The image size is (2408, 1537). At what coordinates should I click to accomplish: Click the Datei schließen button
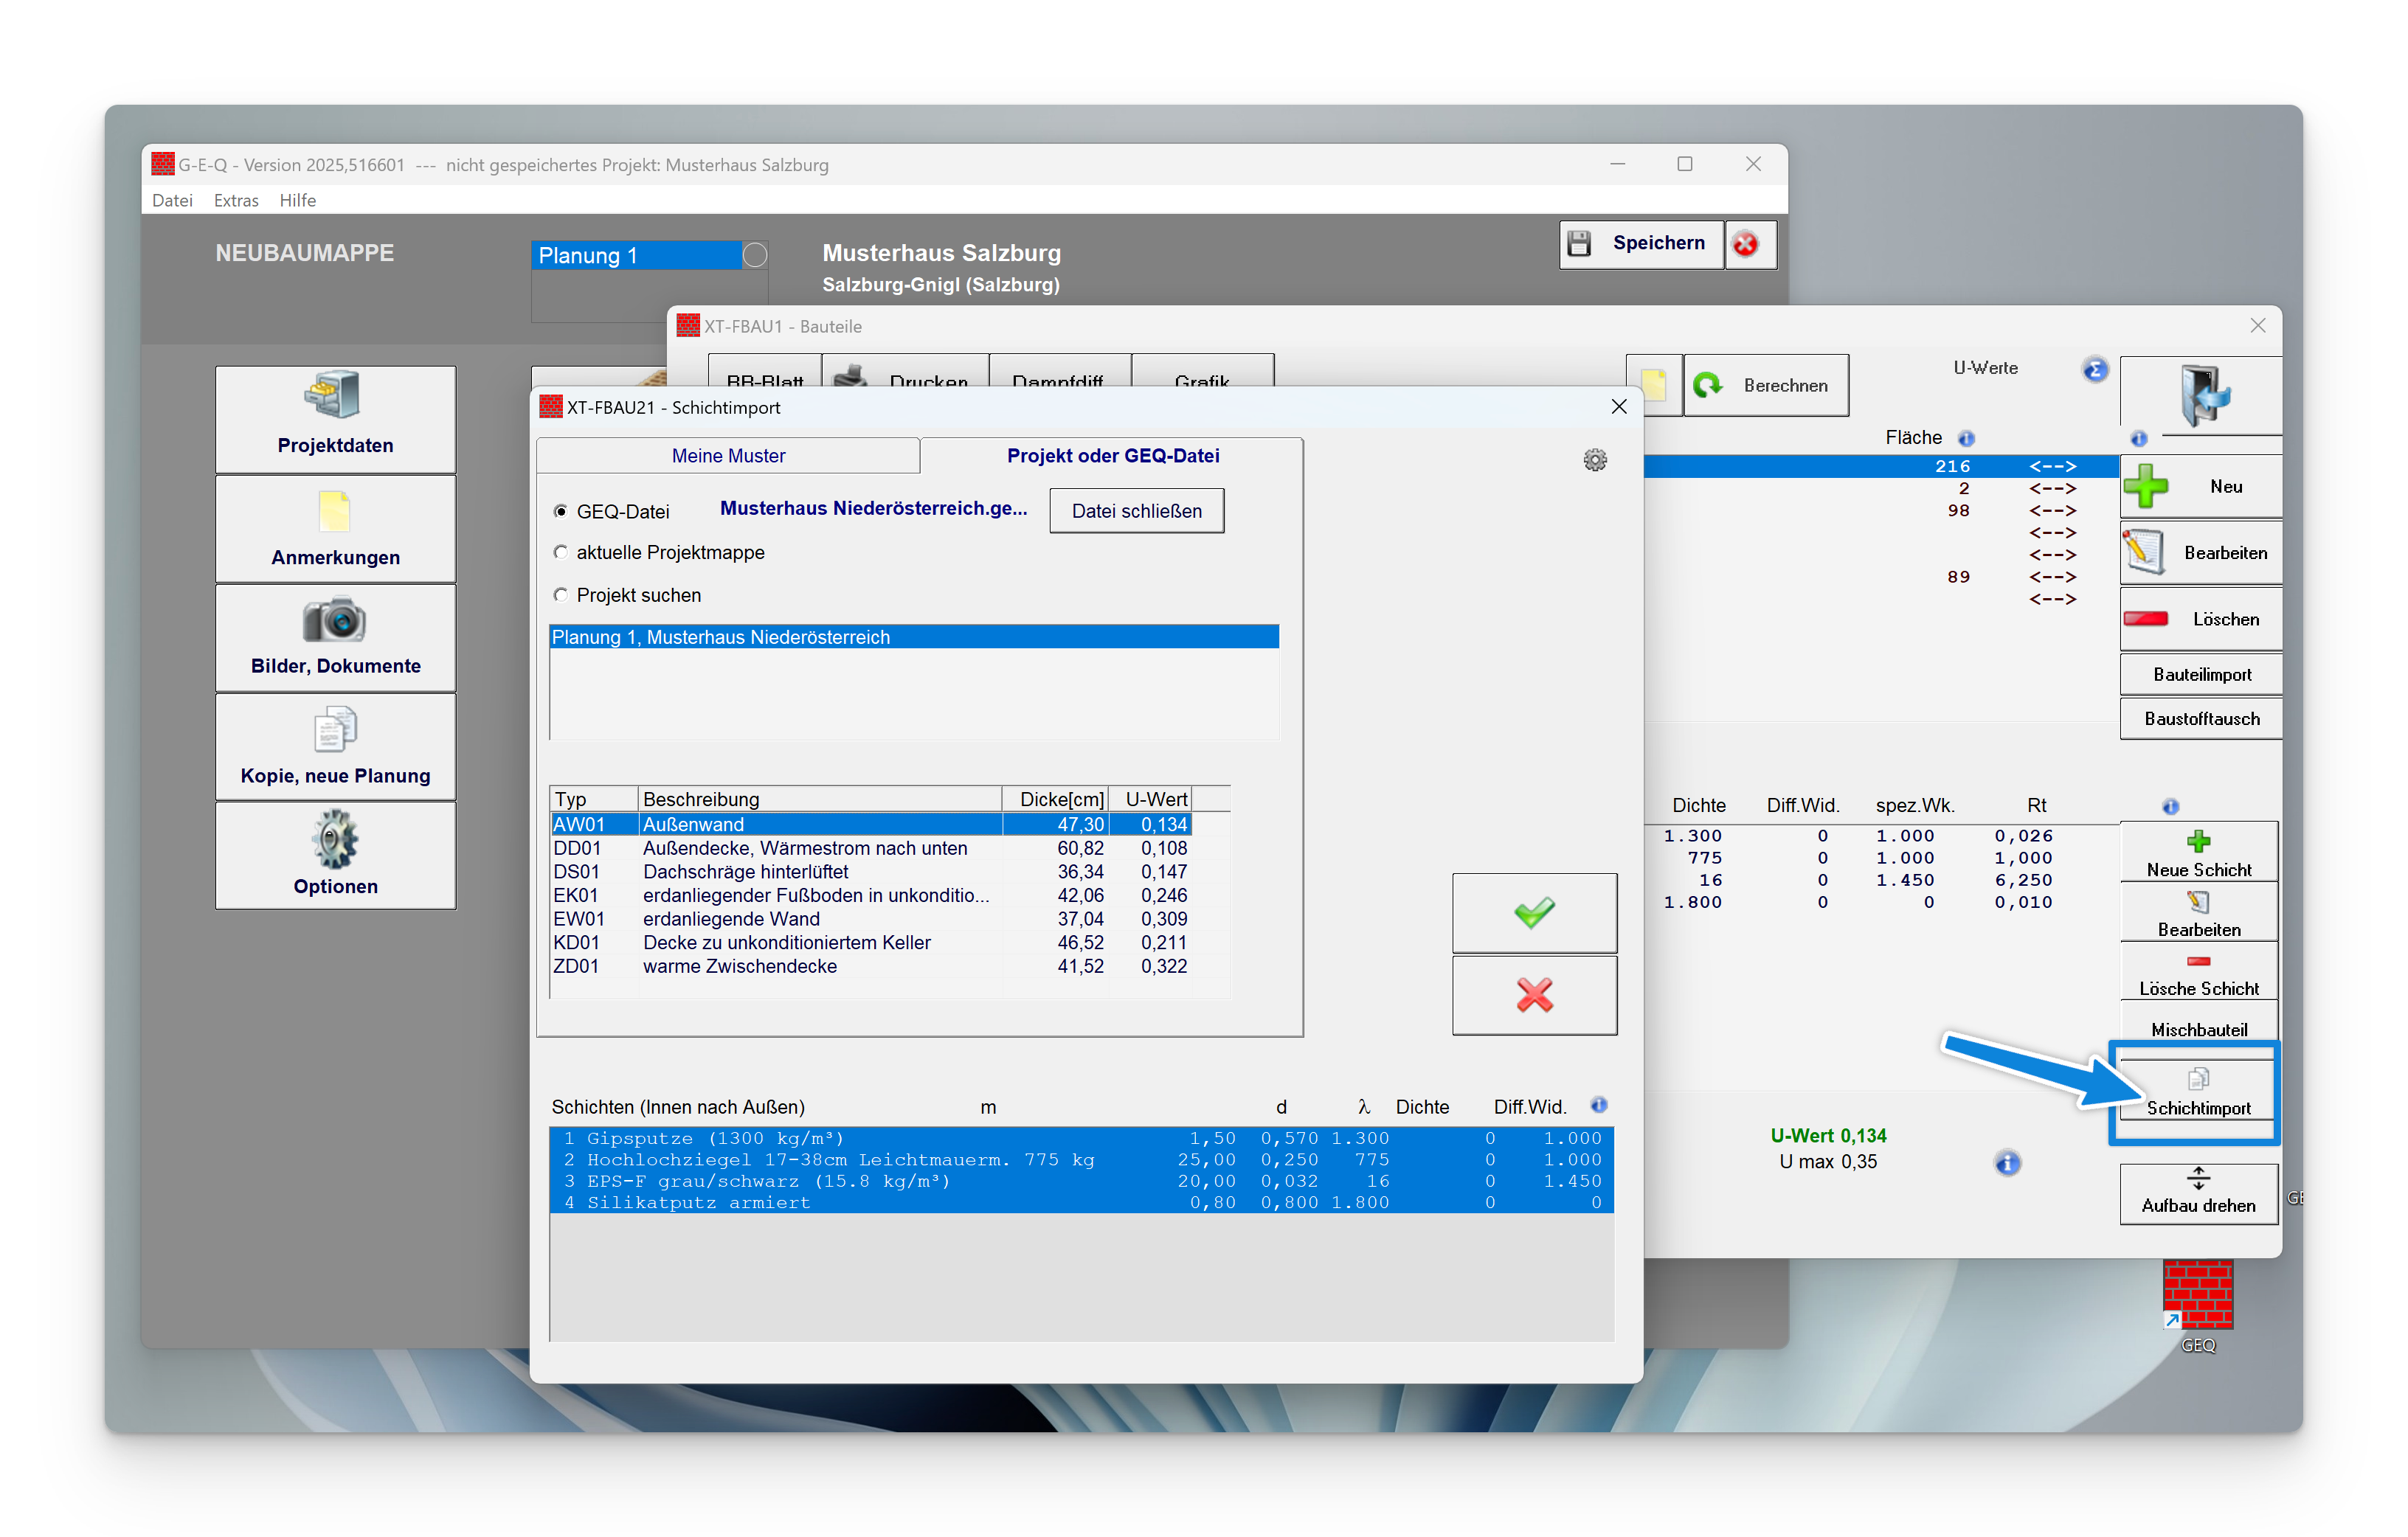pos(1136,511)
